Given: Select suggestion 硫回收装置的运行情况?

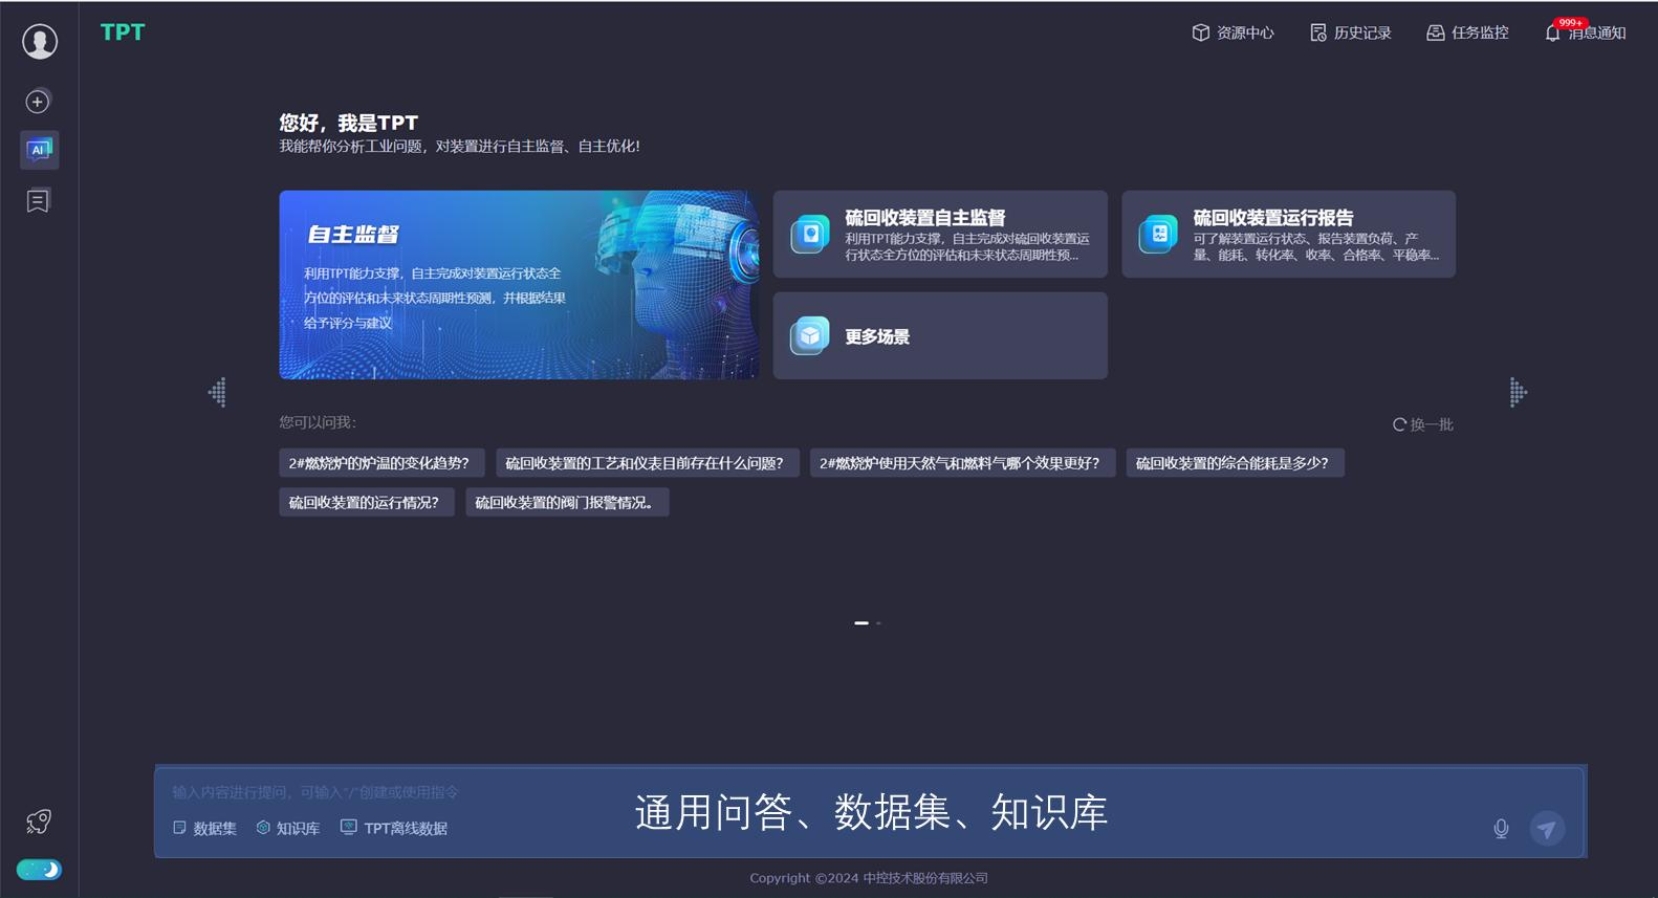Looking at the screenshot, I should point(365,502).
